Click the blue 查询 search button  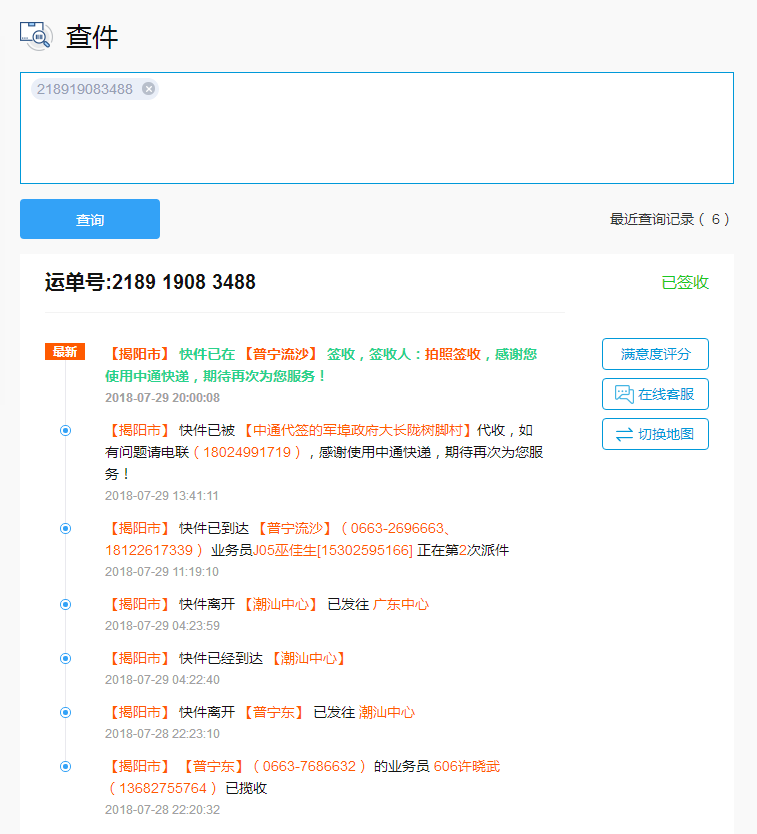[90, 219]
